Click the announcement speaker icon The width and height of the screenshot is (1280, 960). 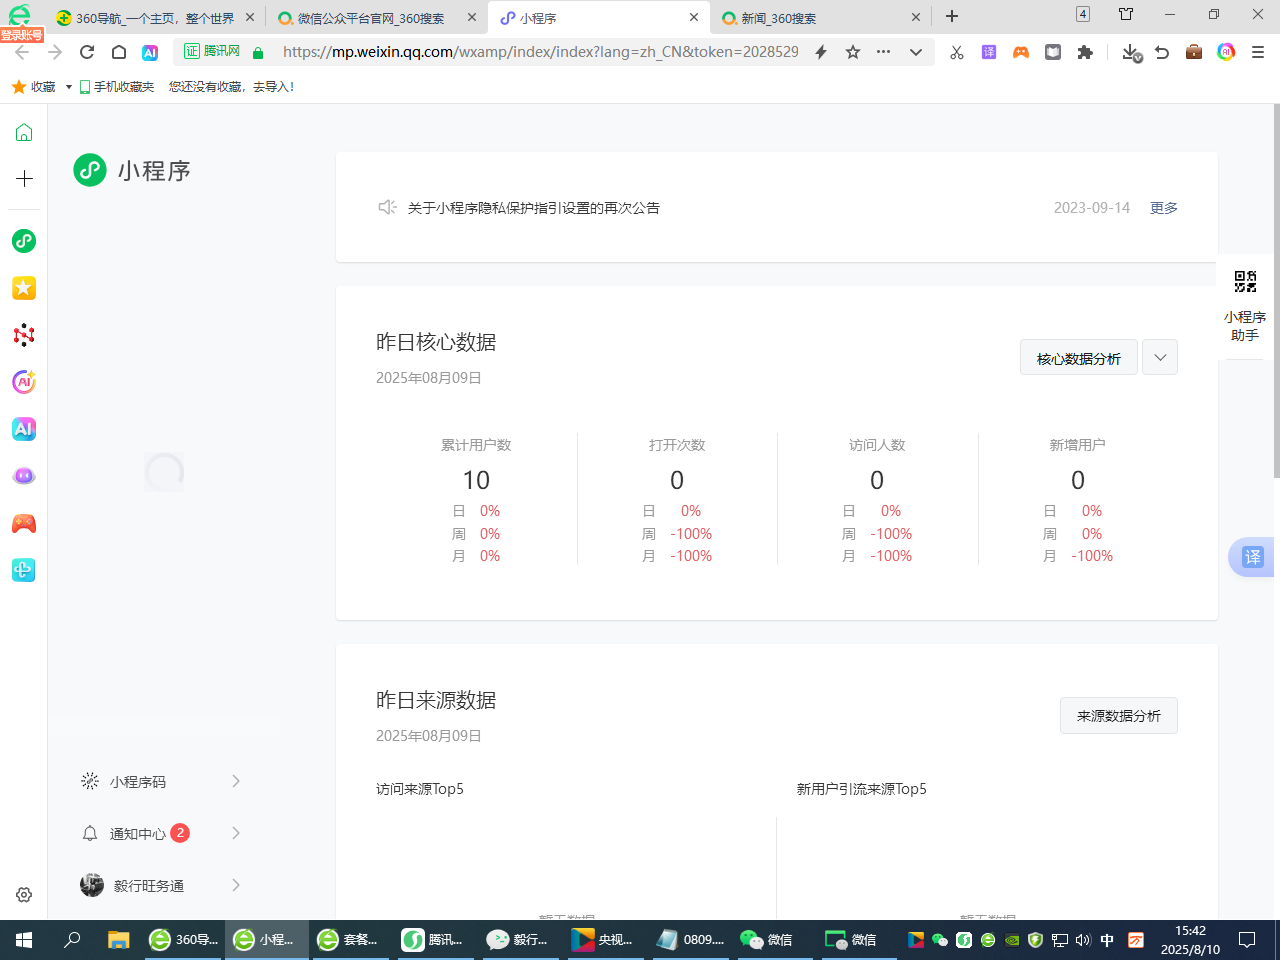pos(387,207)
